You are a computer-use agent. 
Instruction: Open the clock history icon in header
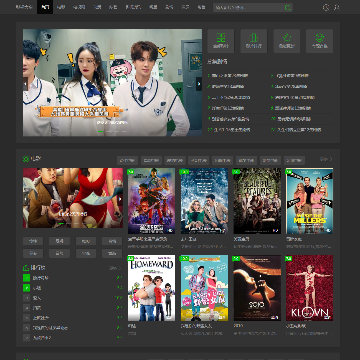326,7
